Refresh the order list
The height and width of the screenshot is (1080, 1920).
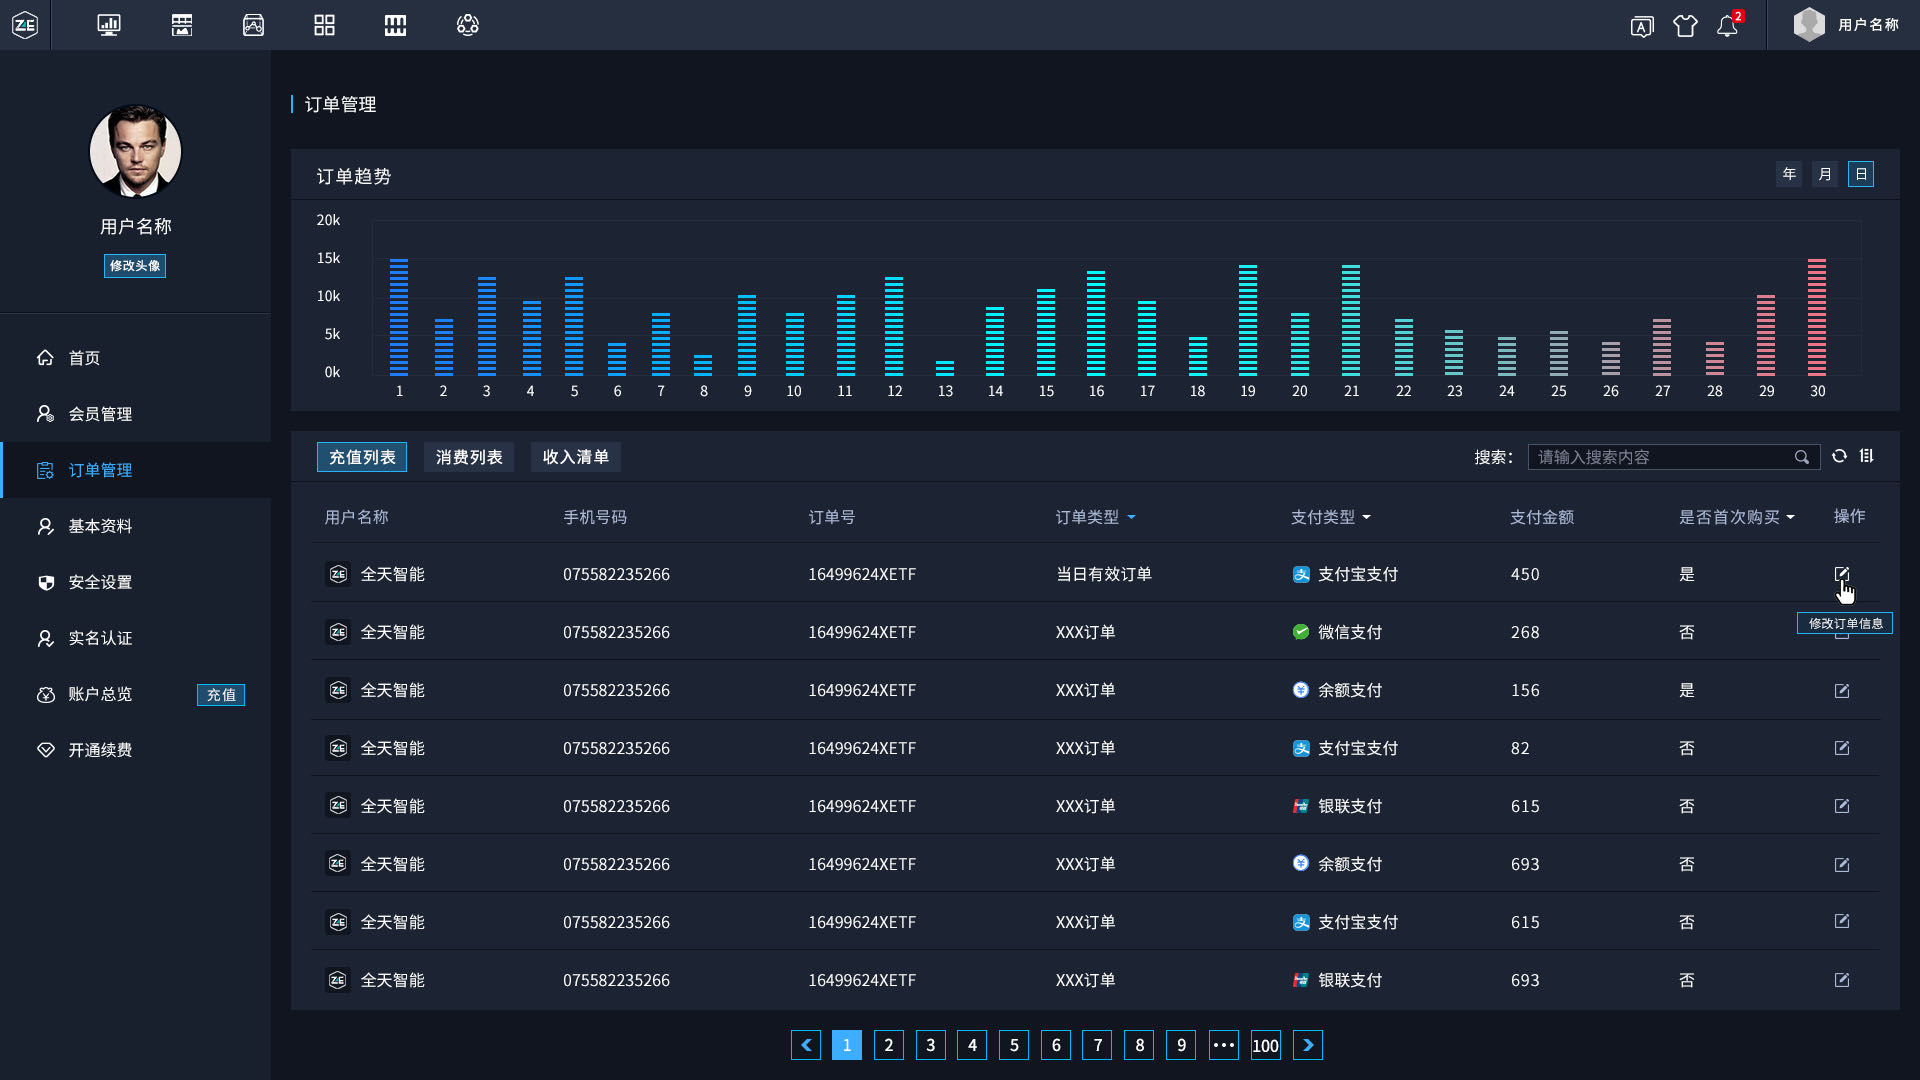click(x=1839, y=456)
